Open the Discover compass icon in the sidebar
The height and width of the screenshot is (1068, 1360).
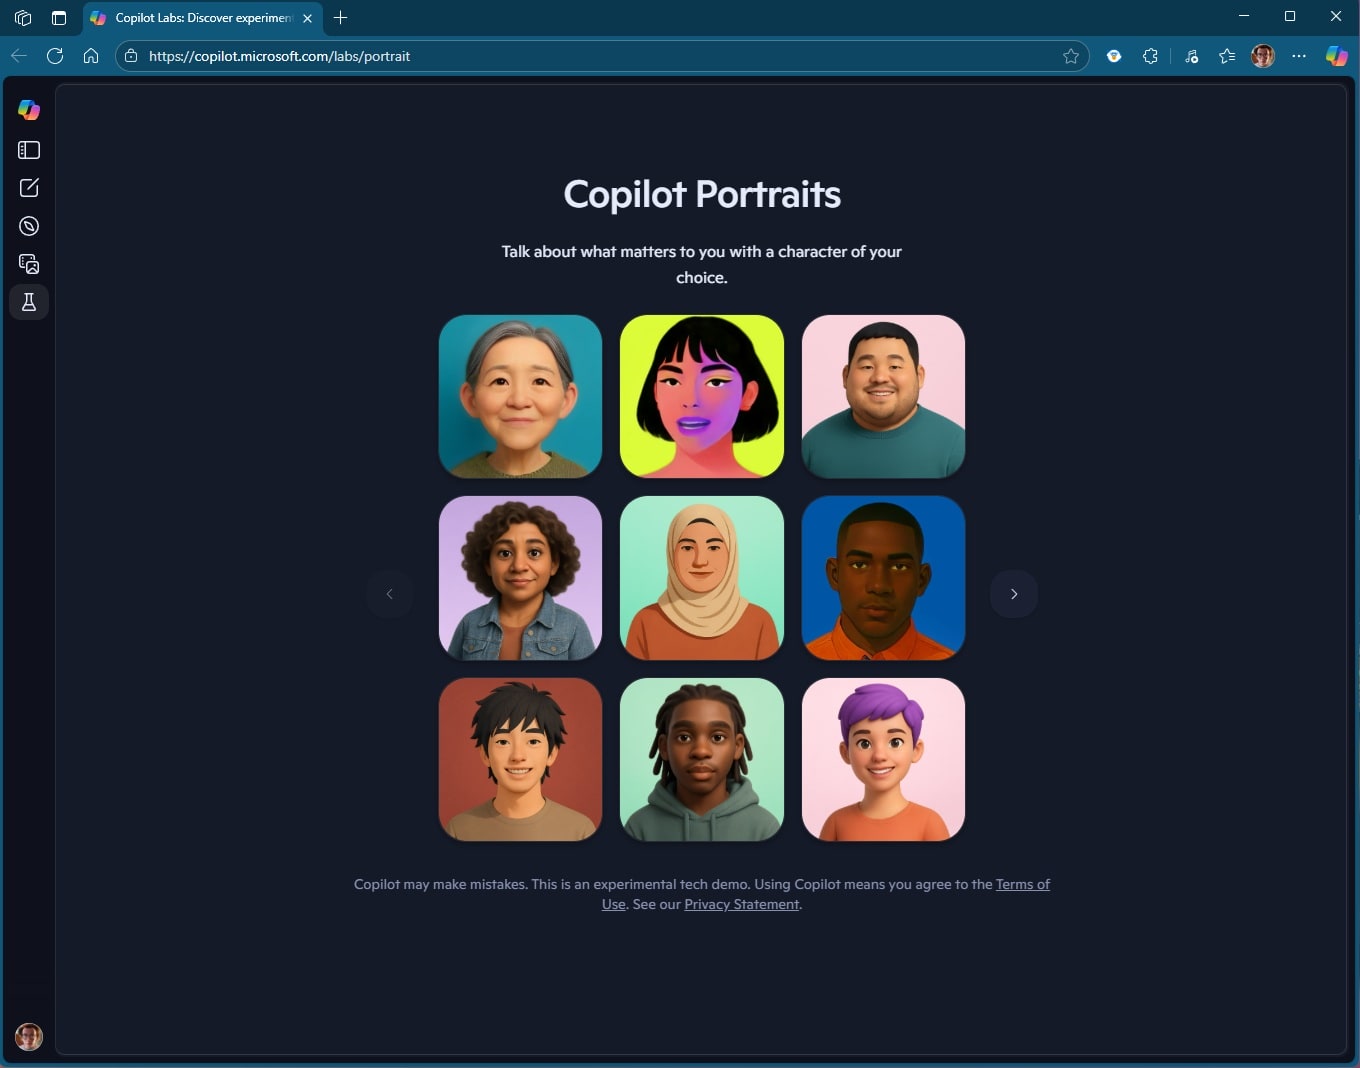point(29,226)
